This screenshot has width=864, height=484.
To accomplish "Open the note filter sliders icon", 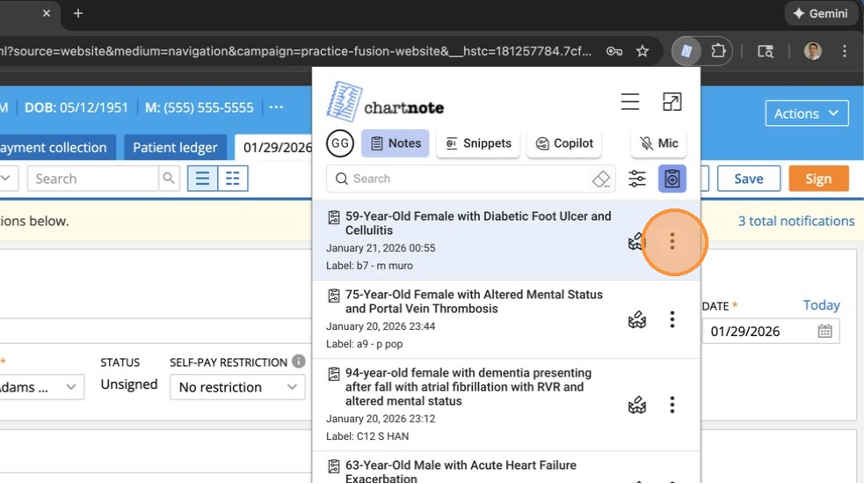I will tap(637, 179).
